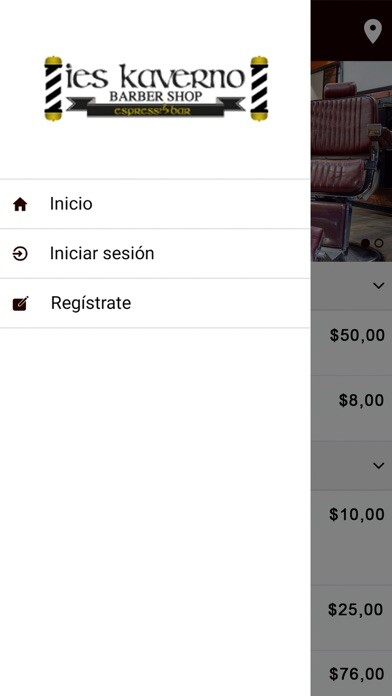
Task: Select the $50,00 service row
Action: pyautogui.click(x=351, y=343)
